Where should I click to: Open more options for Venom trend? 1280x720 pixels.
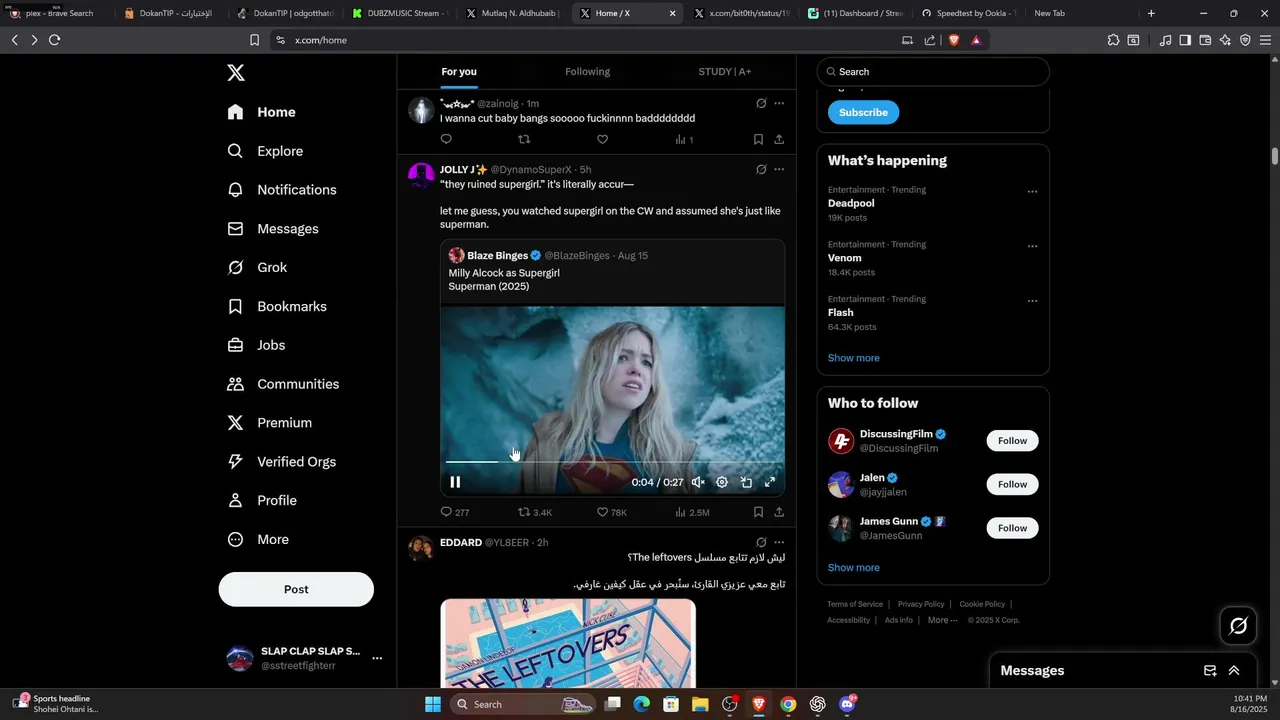coord(1032,246)
